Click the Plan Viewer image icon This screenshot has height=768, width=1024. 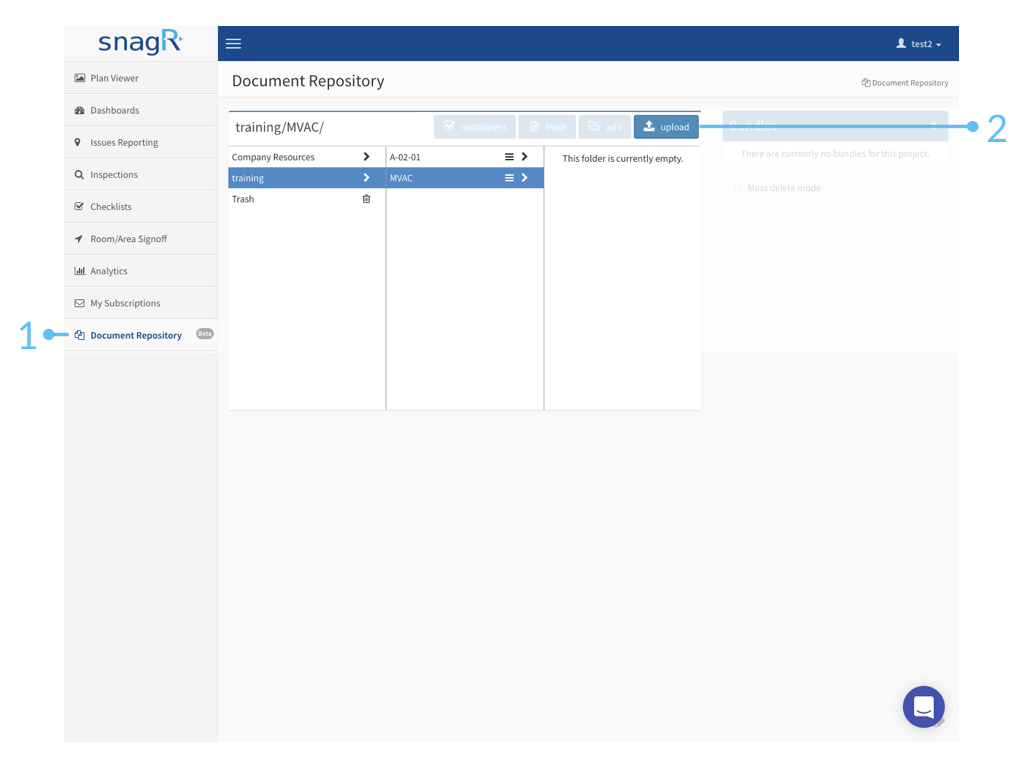tap(80, 78)
